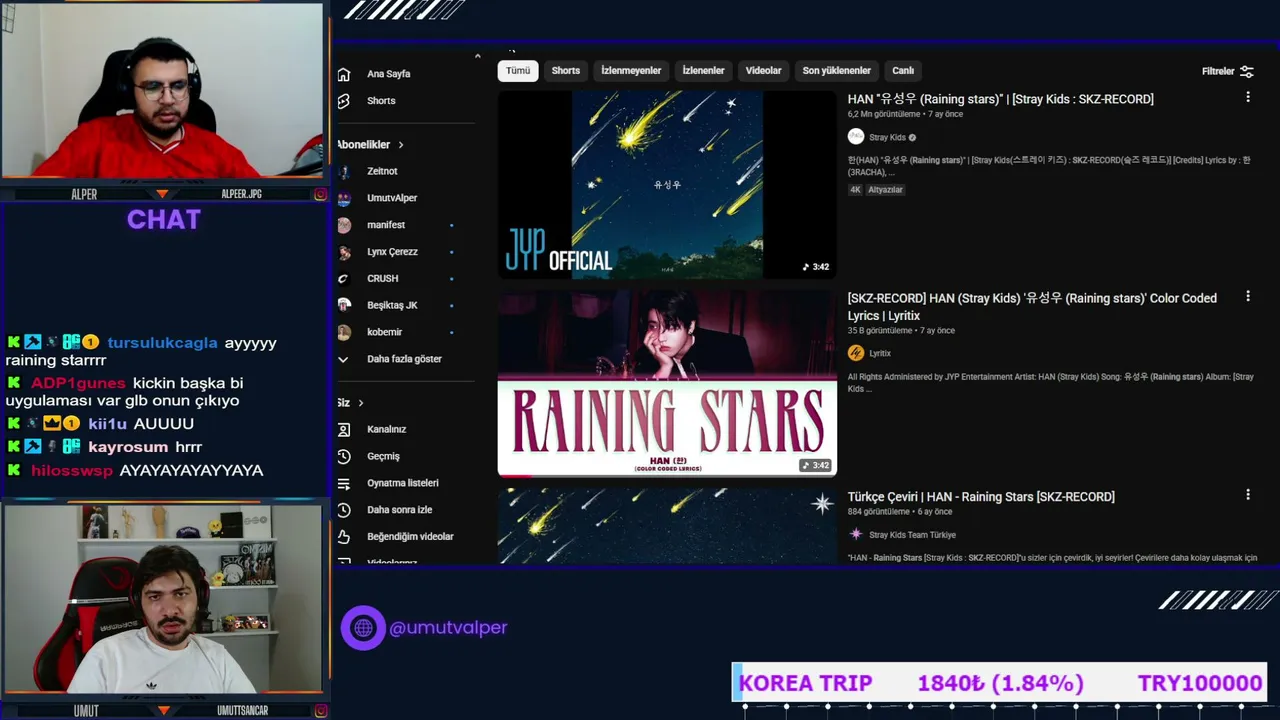Select the Tümü filter chip
This screenshot has height=720, width=1280.
coord(518,71)
